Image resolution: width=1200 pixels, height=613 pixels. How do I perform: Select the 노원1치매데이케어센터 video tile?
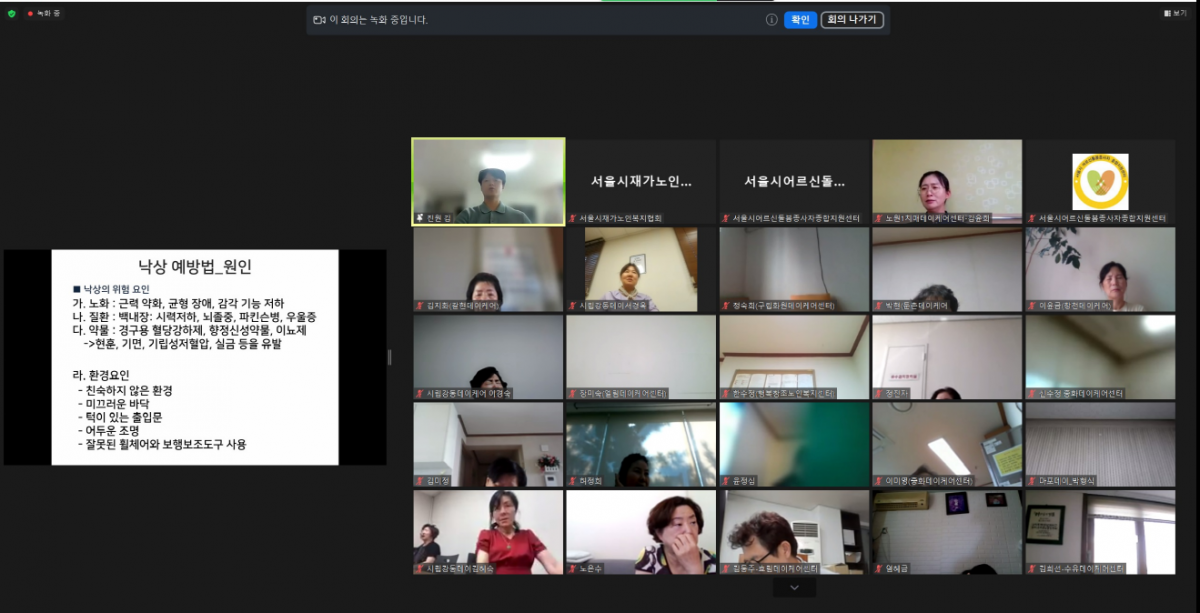coord(946,182)
